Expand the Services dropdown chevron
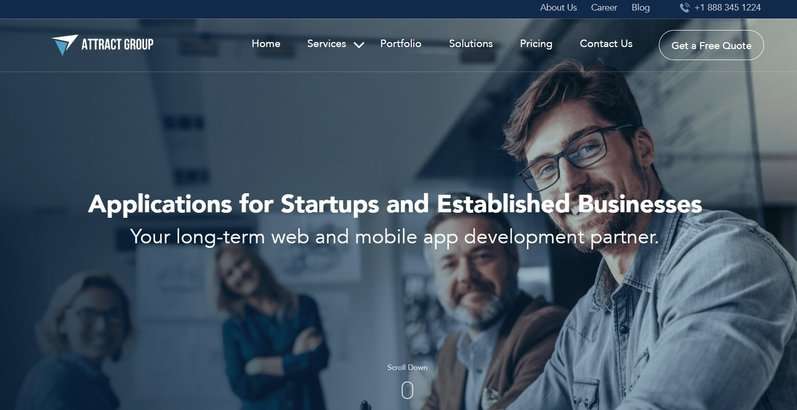797x410 pixels. 359,45
